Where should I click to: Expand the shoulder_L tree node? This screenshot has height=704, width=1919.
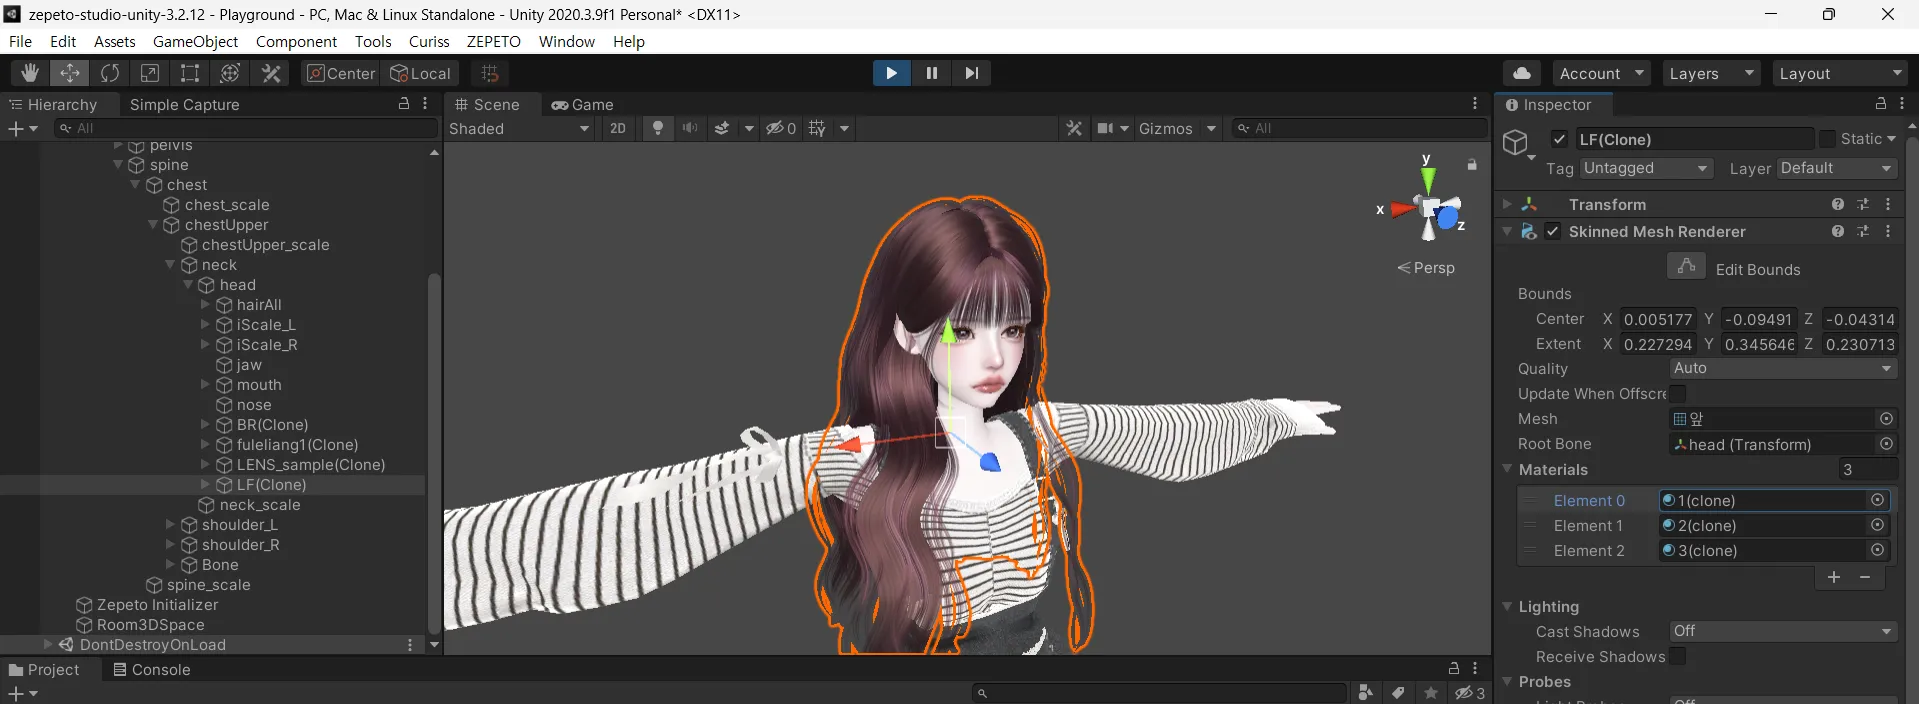(x=170, y=525)
